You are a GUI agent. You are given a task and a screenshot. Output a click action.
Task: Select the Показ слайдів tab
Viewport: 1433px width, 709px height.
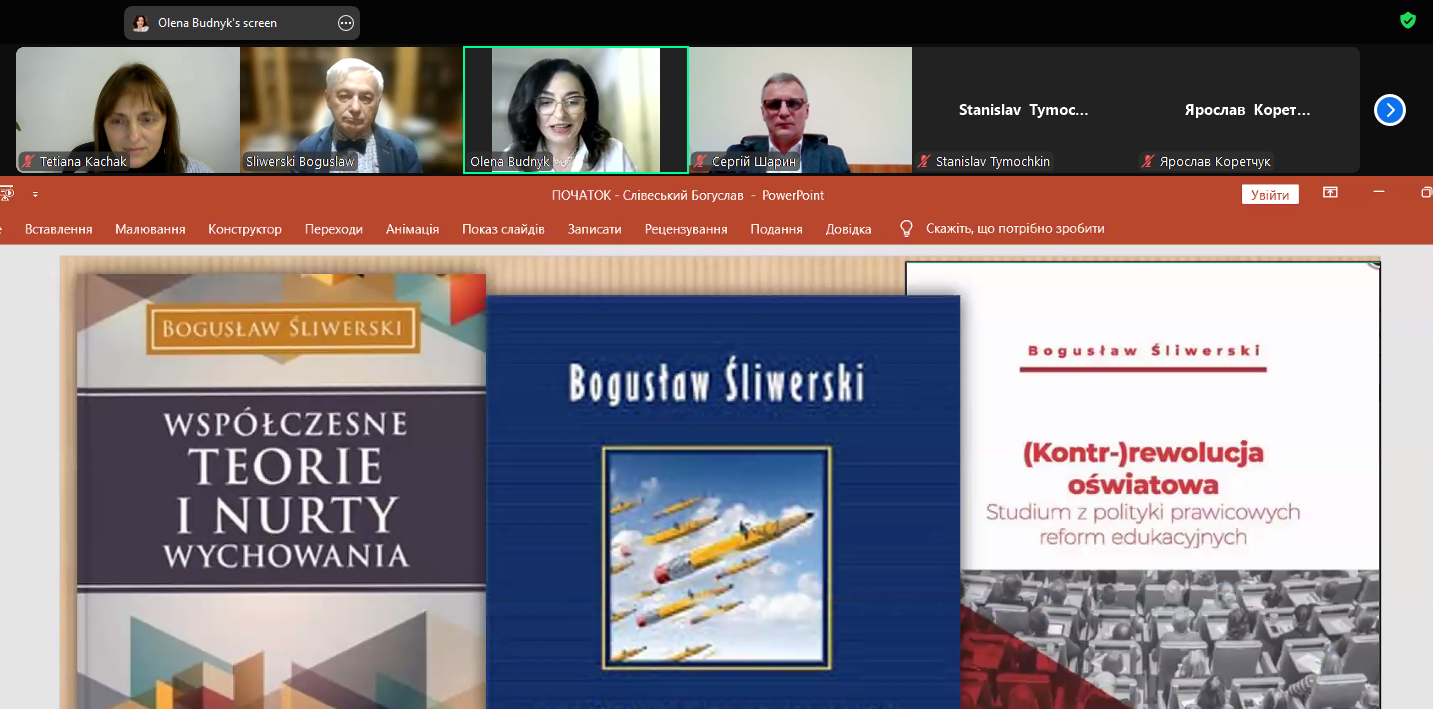503,229
